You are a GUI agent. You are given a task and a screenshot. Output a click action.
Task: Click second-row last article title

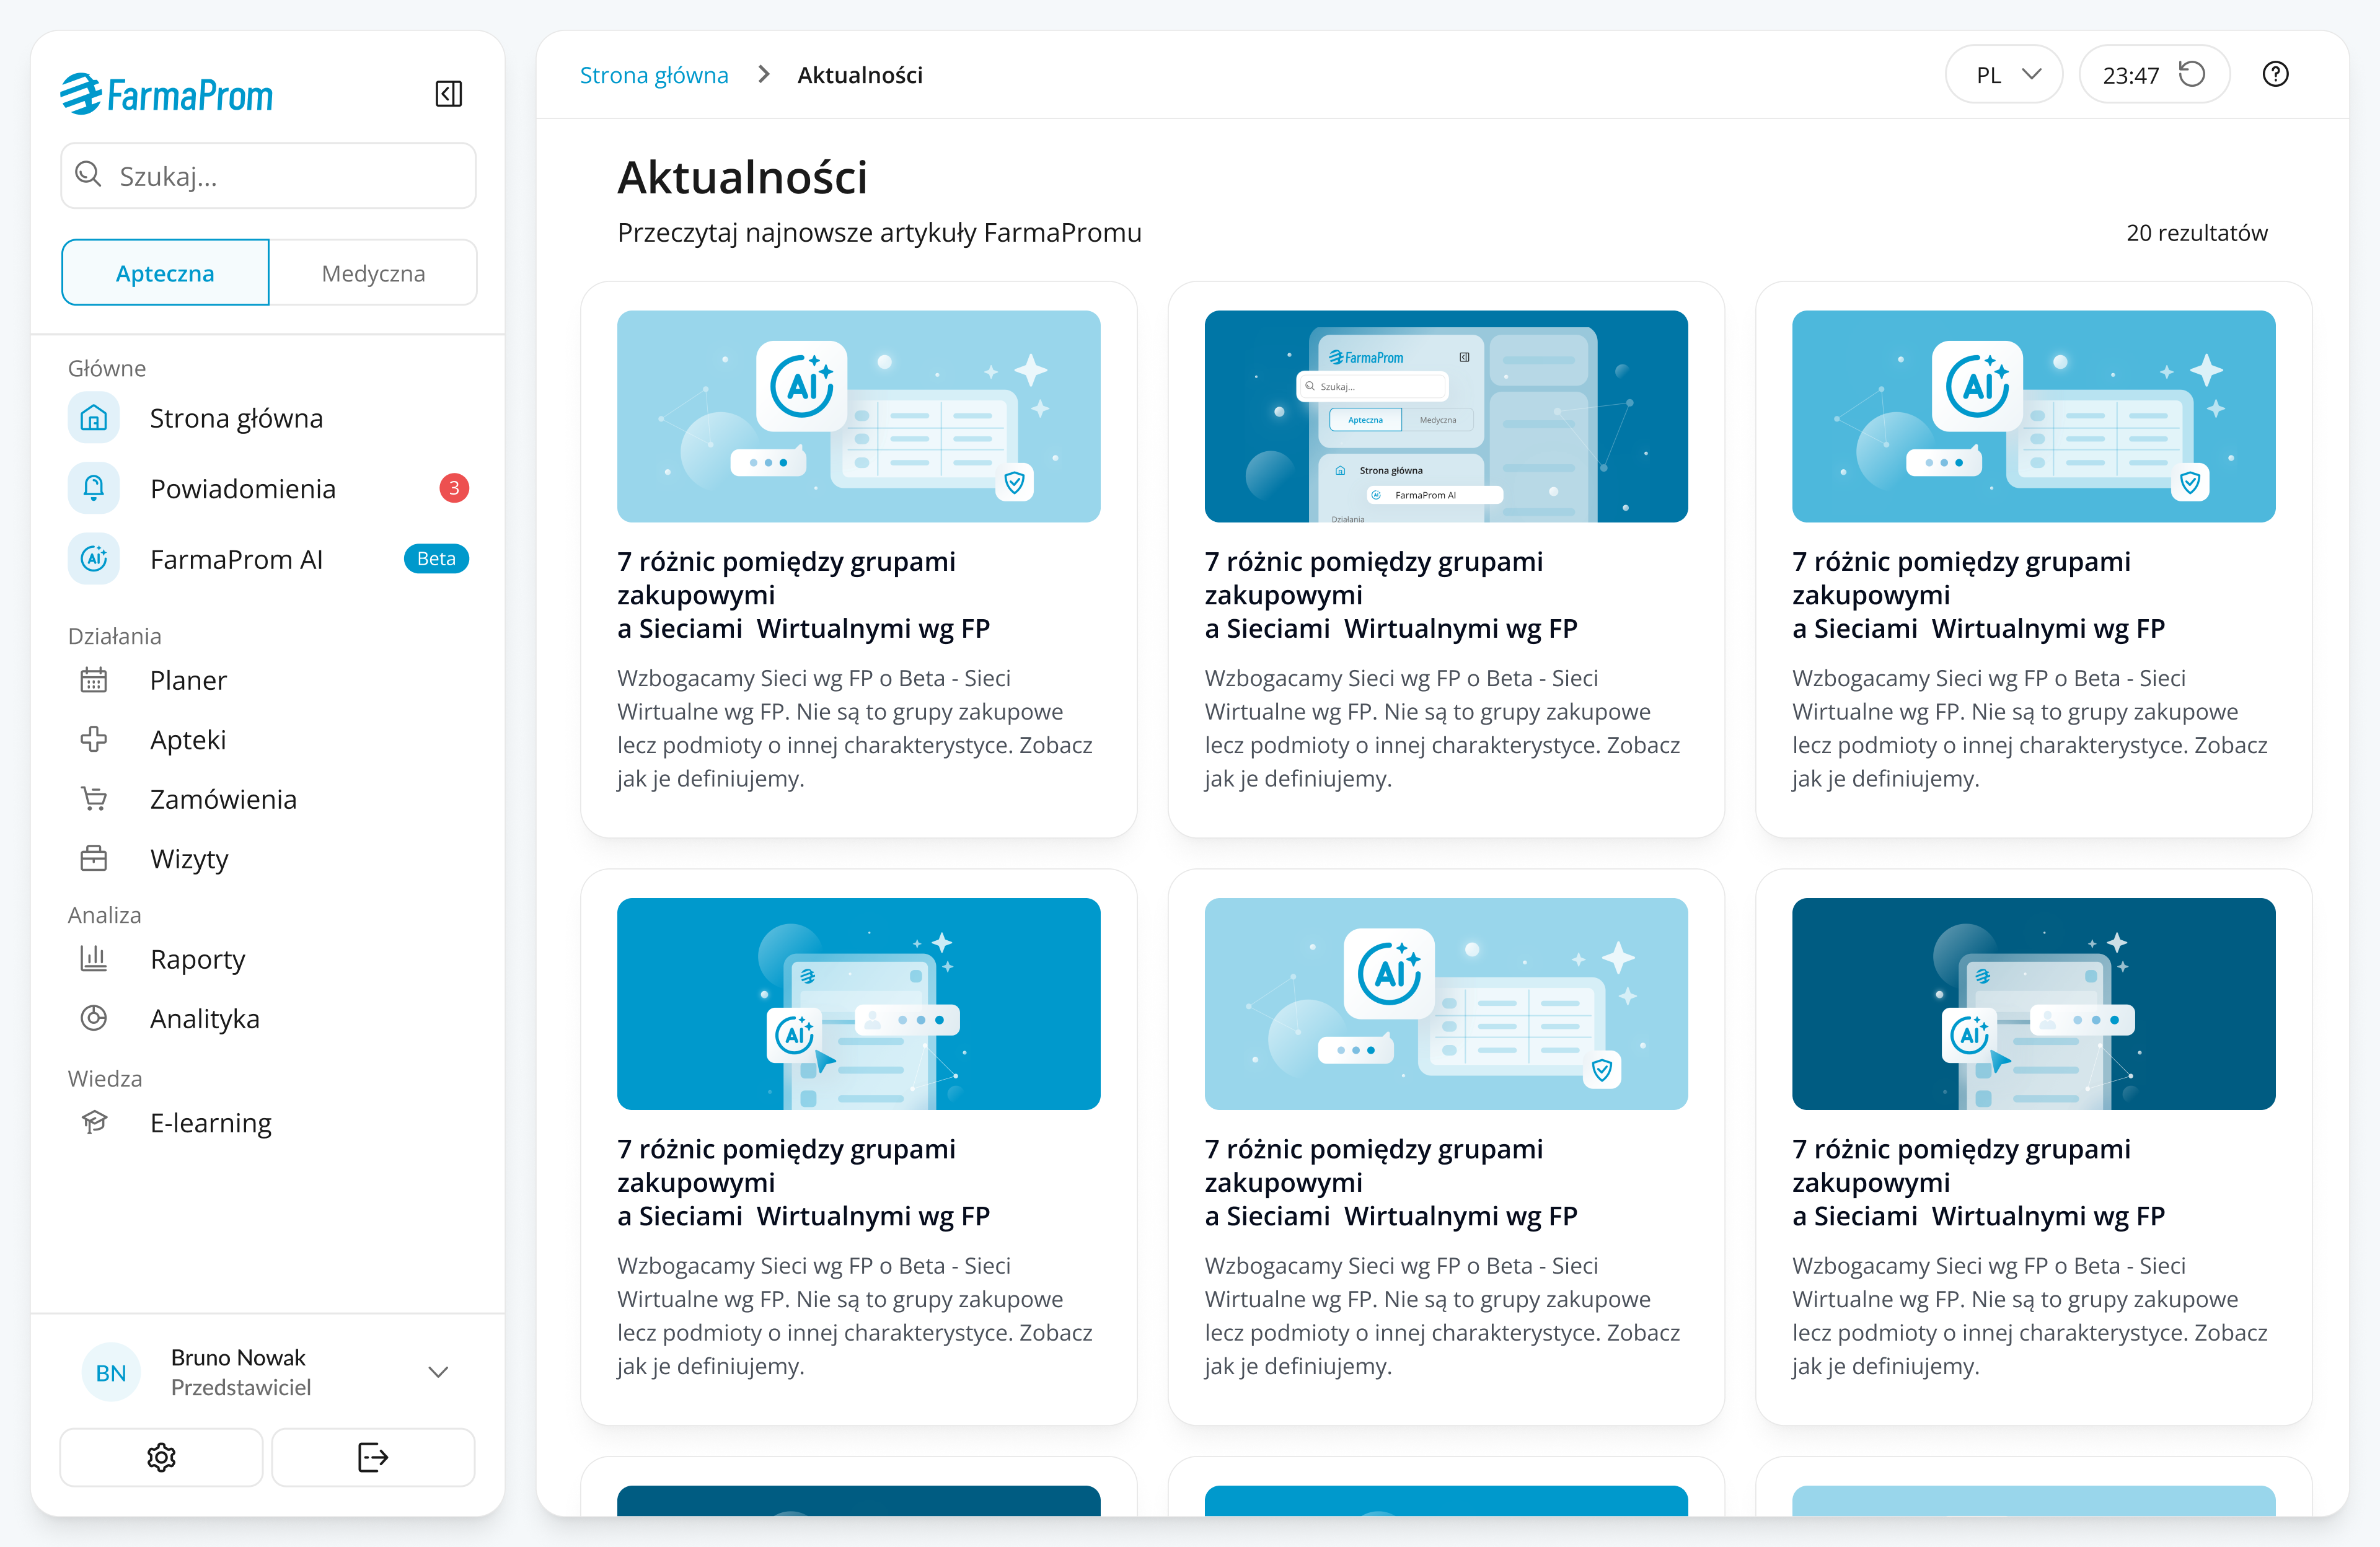(x=1978, y=1182)
